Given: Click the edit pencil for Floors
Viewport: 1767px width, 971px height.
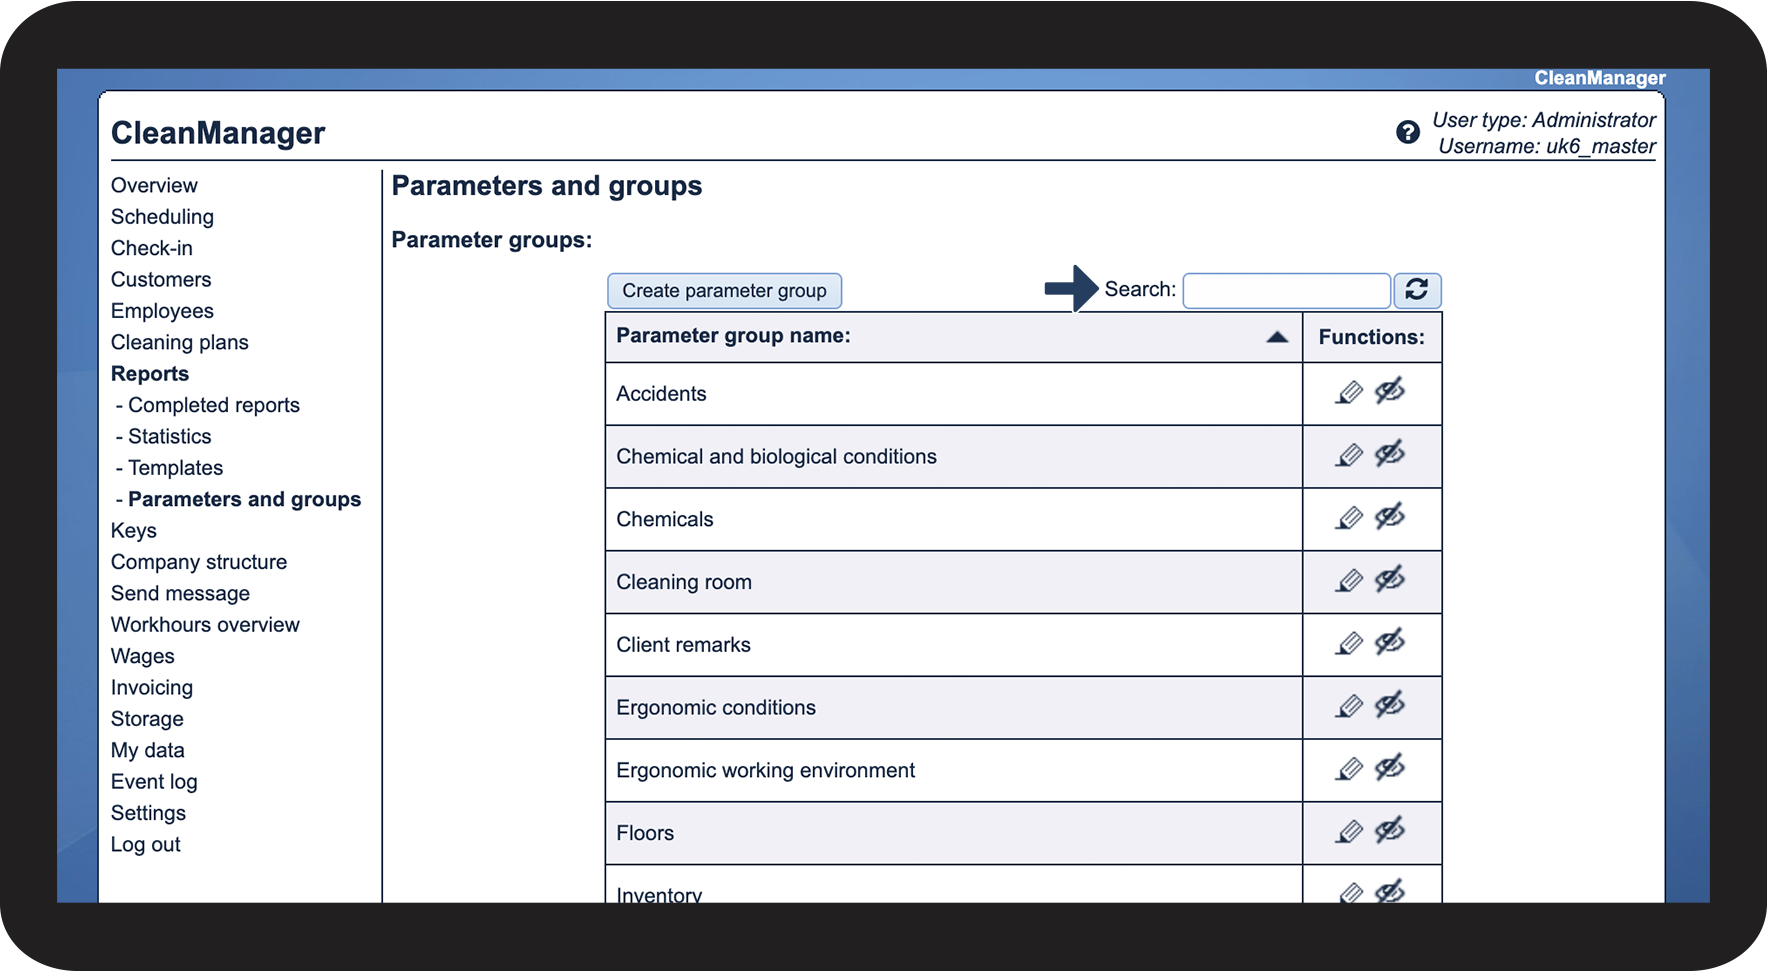Looking at the screenshot, I should pyautogui.click(x=1349, y=832).
